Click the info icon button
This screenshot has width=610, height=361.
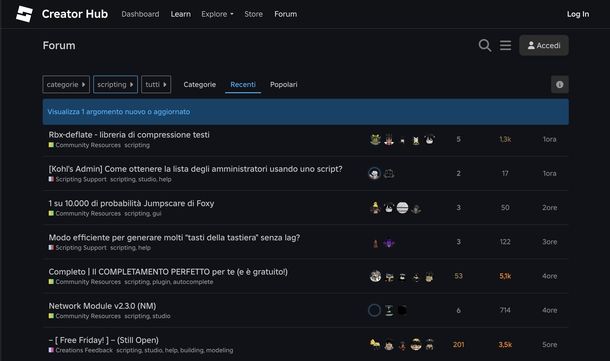coord(559,84)
